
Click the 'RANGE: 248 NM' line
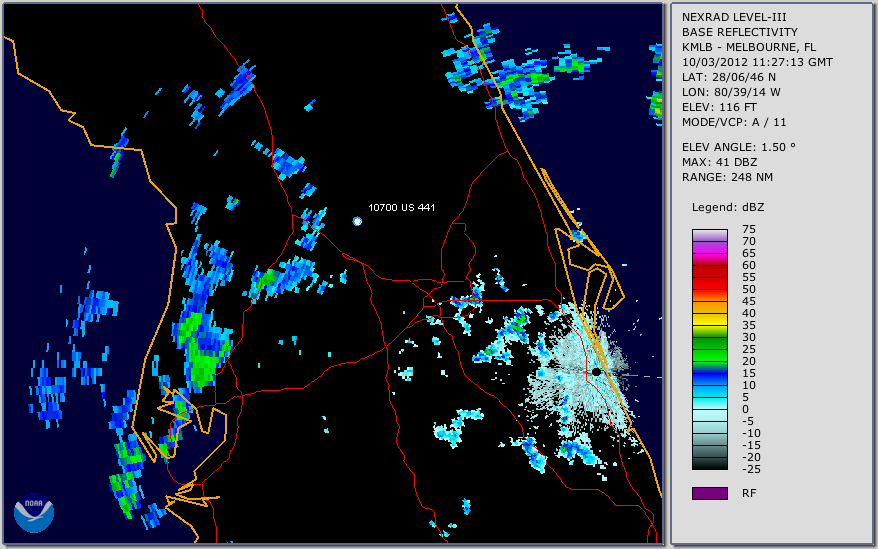[x=727, y=178]
